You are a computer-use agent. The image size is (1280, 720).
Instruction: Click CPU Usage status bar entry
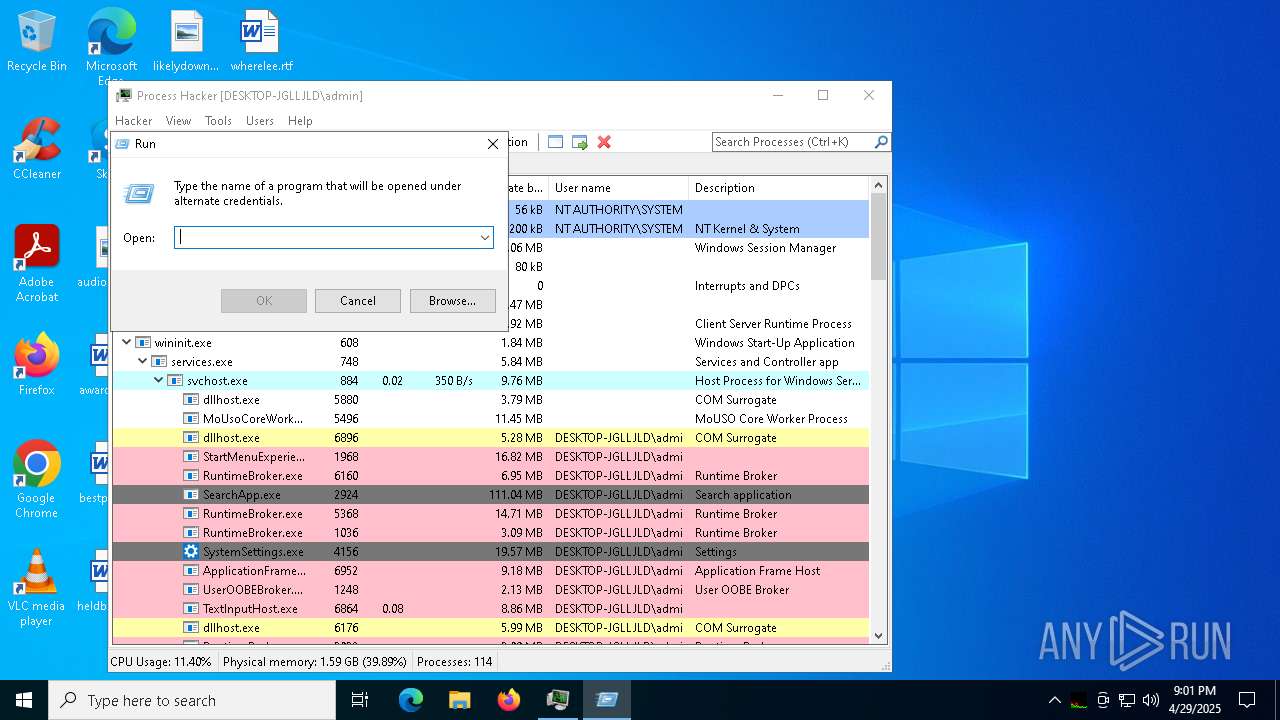tap(161, 662)
